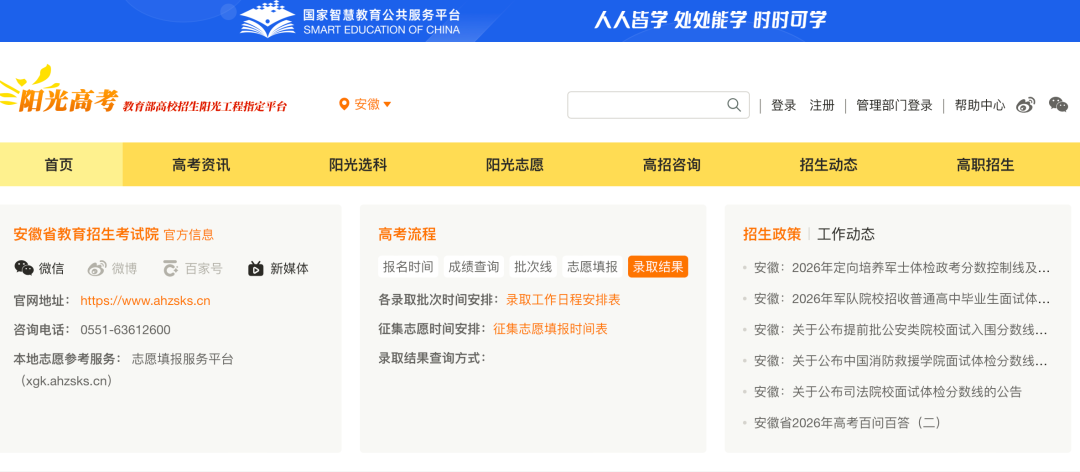
Task: Open 提前批公安类院校面试入围分数线 article
Action: [x=902, y=330]
